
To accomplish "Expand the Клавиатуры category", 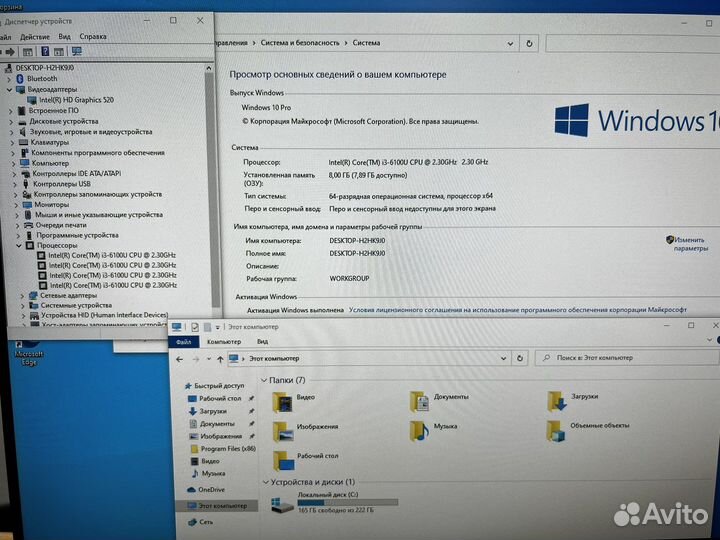I will (x=12, y=143).
